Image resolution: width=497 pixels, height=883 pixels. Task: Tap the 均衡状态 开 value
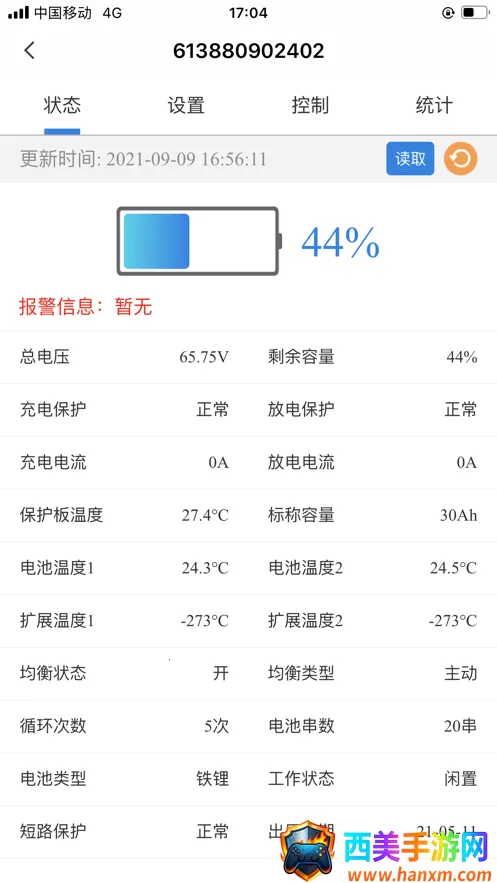pyautogui.click(x=221, y=674)
